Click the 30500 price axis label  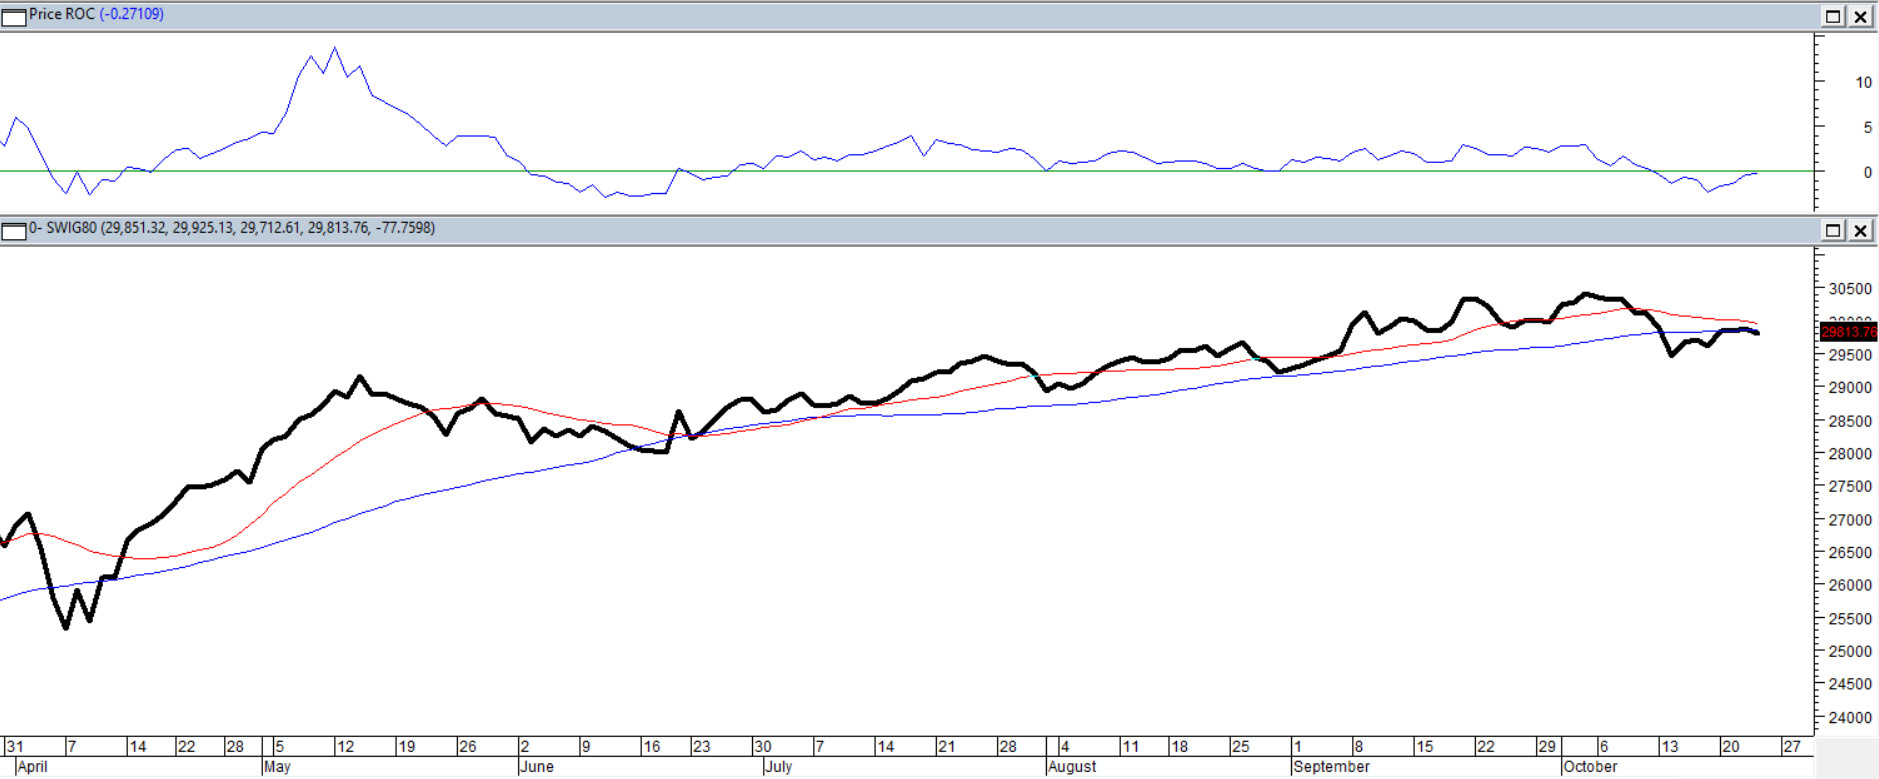1849,289
